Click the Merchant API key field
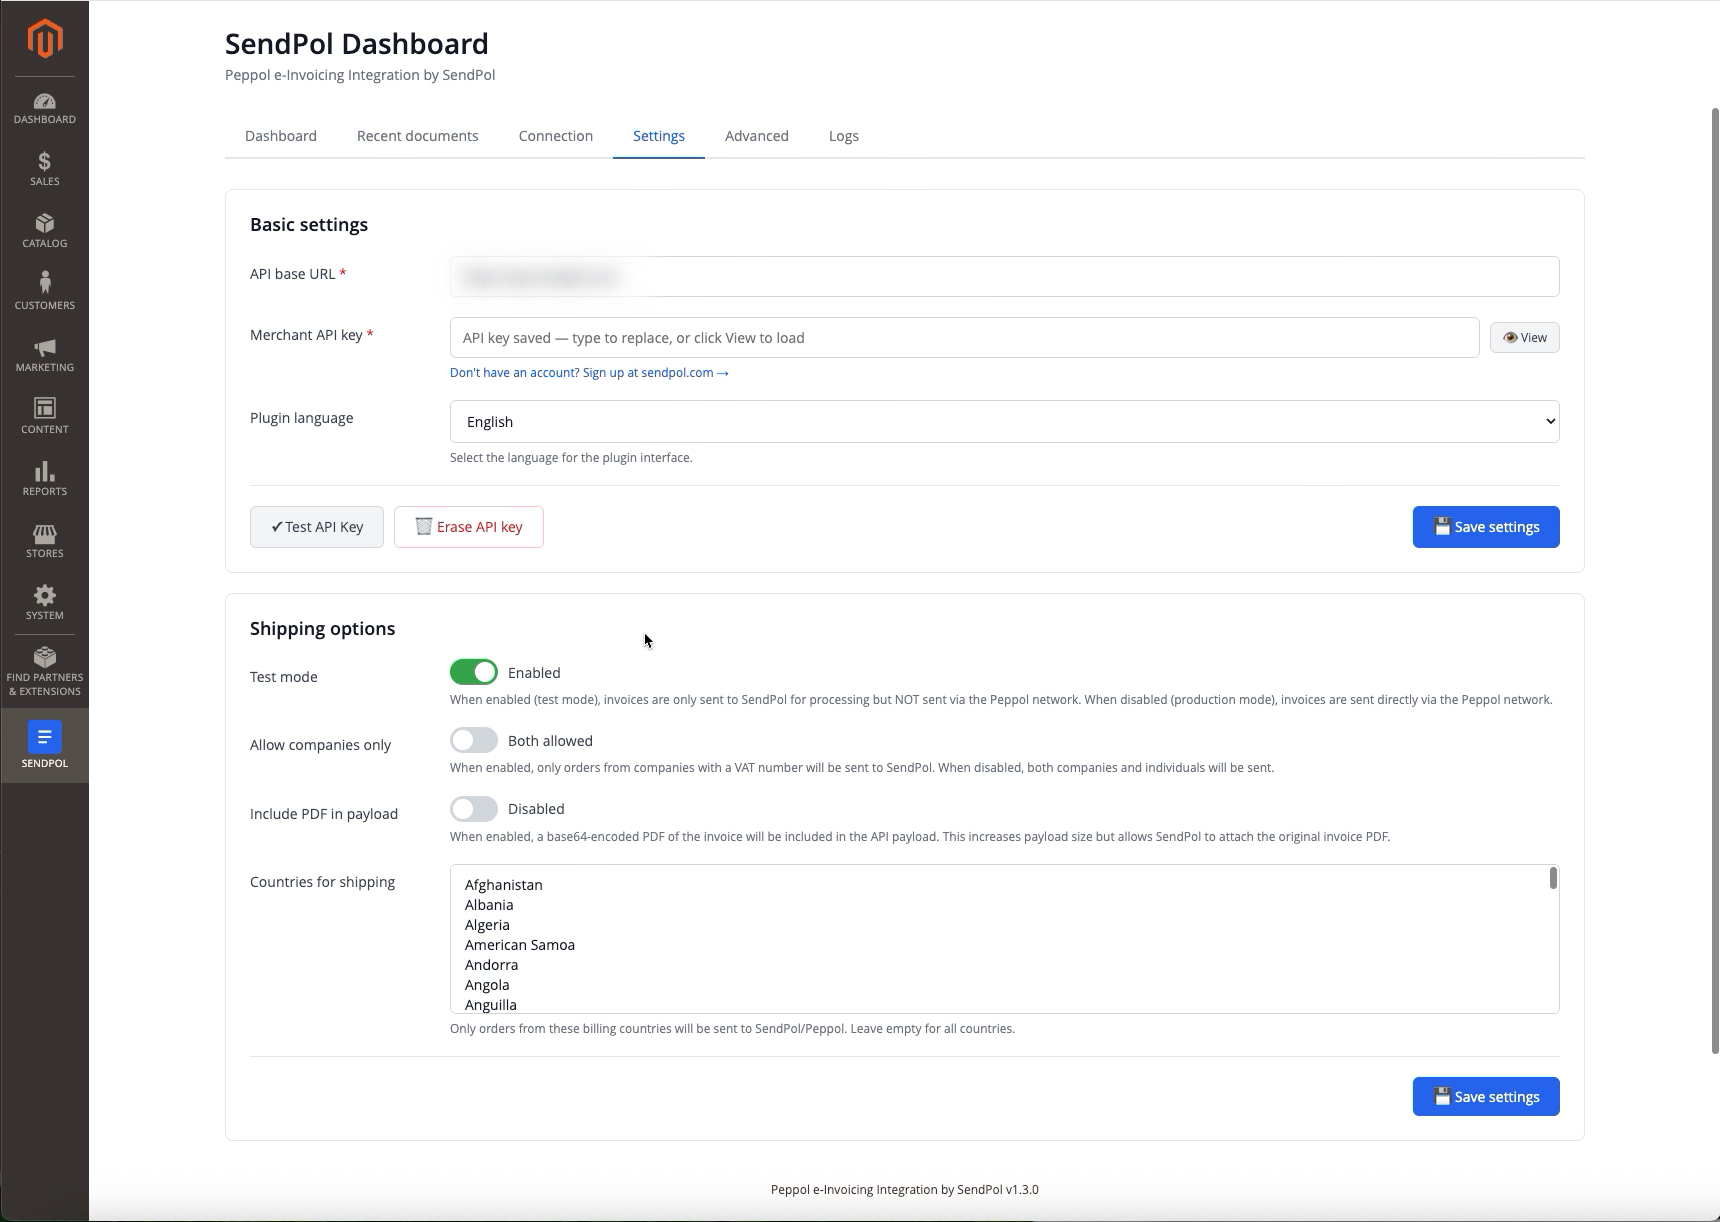 point(964,338)
